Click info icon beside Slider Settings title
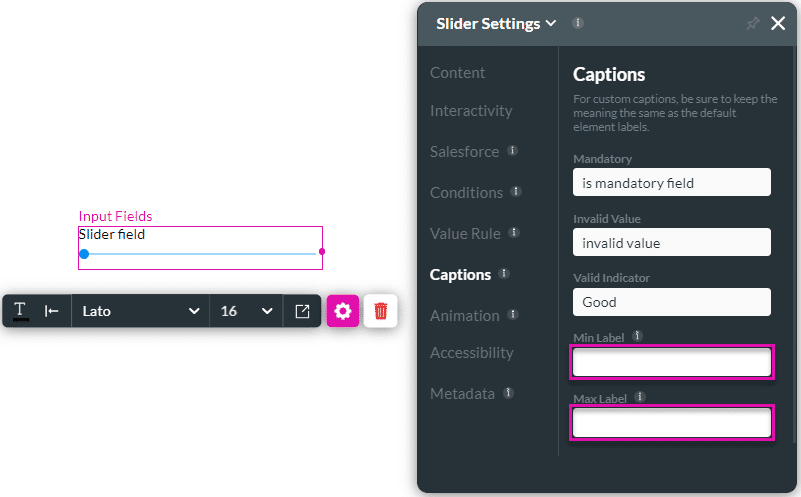This screenshot has height=497, width=801. [578, 23]
